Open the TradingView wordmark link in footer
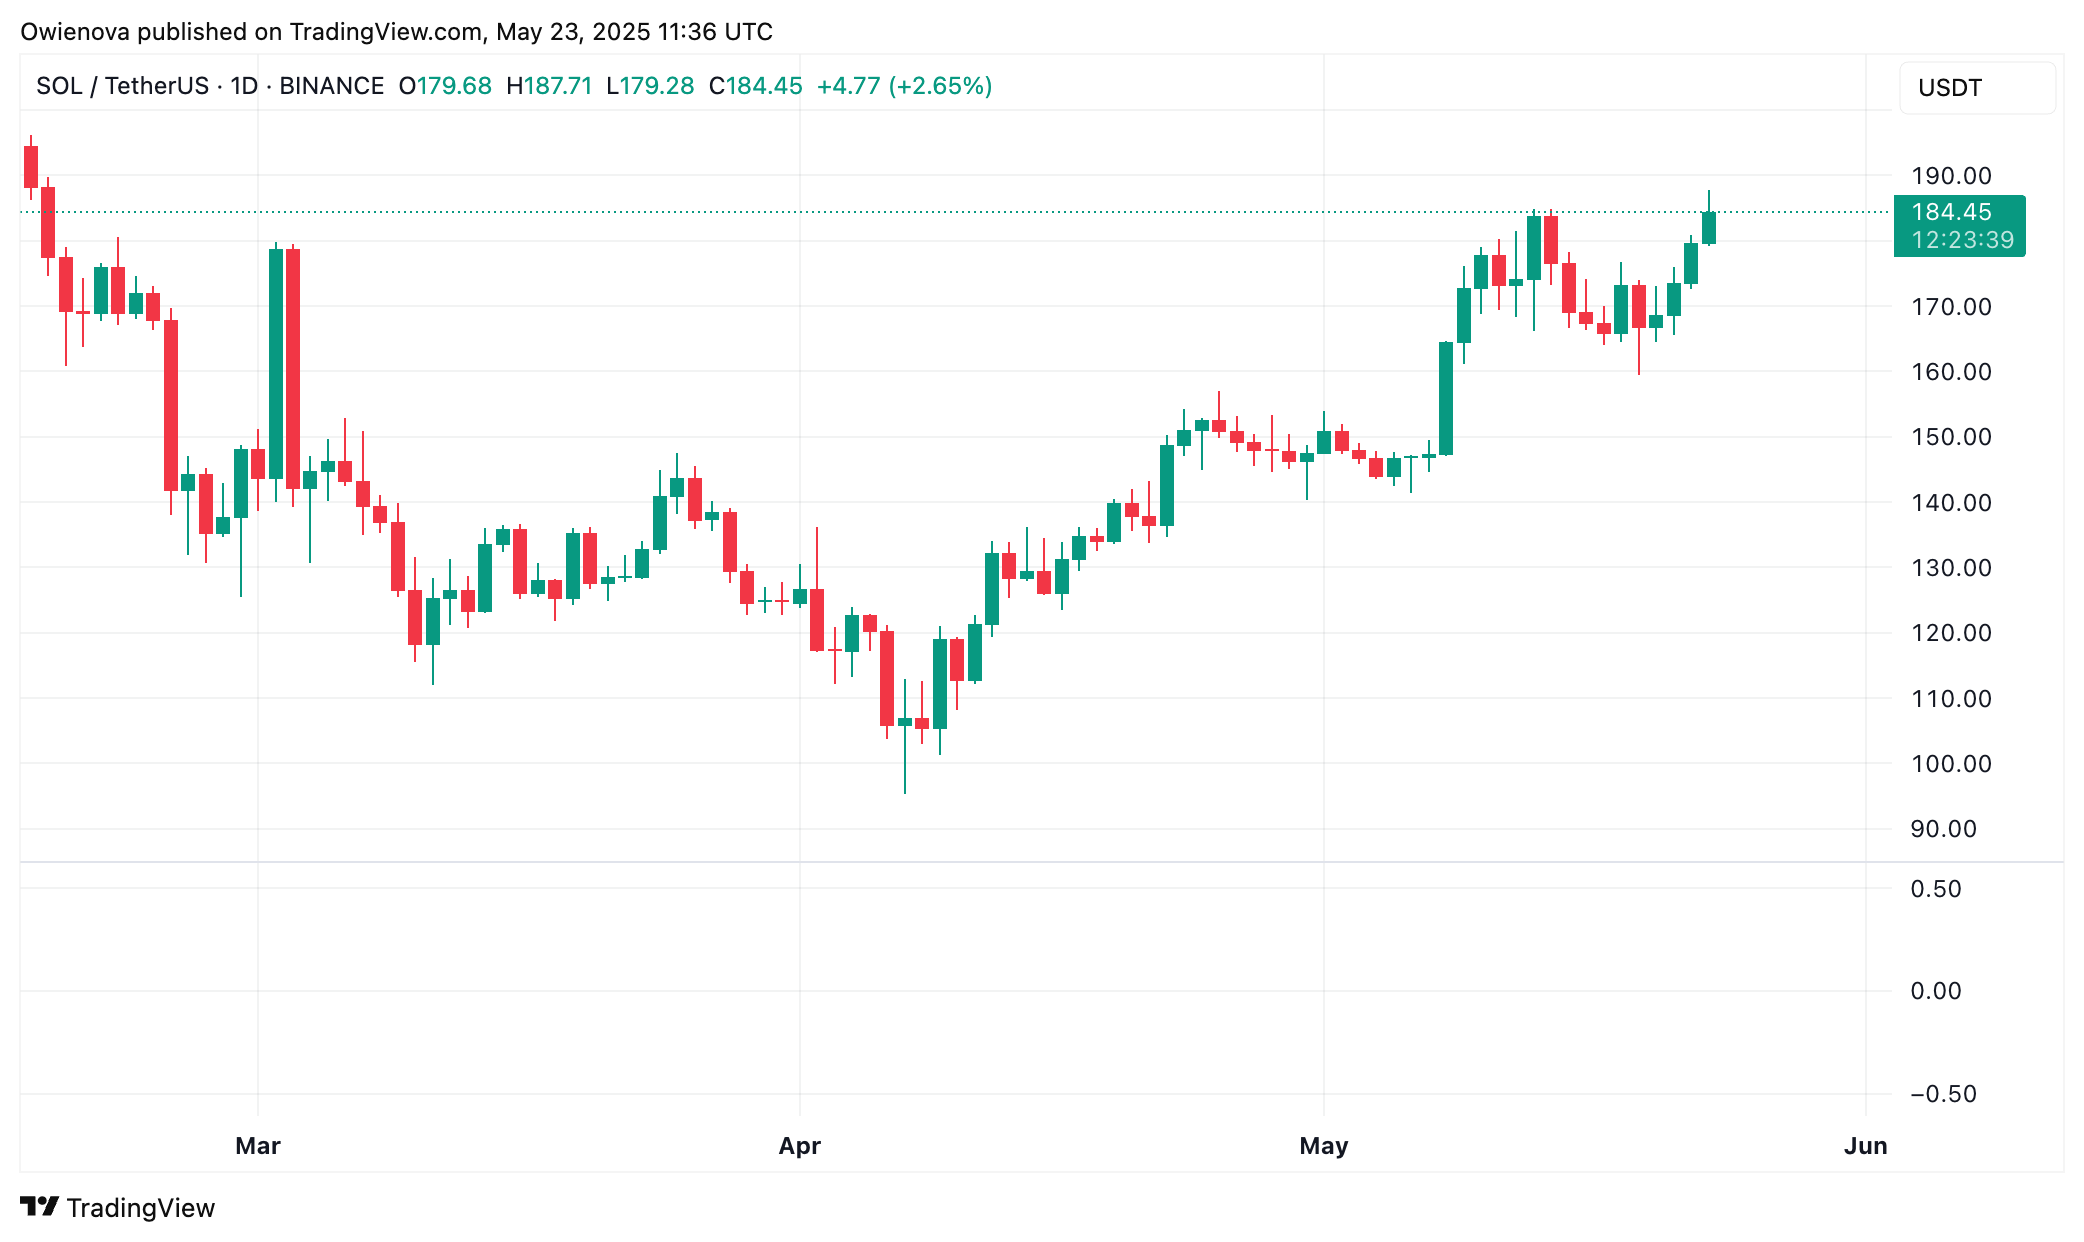The height and width of the screenshot is (1242, 2084). [141, 1208]
